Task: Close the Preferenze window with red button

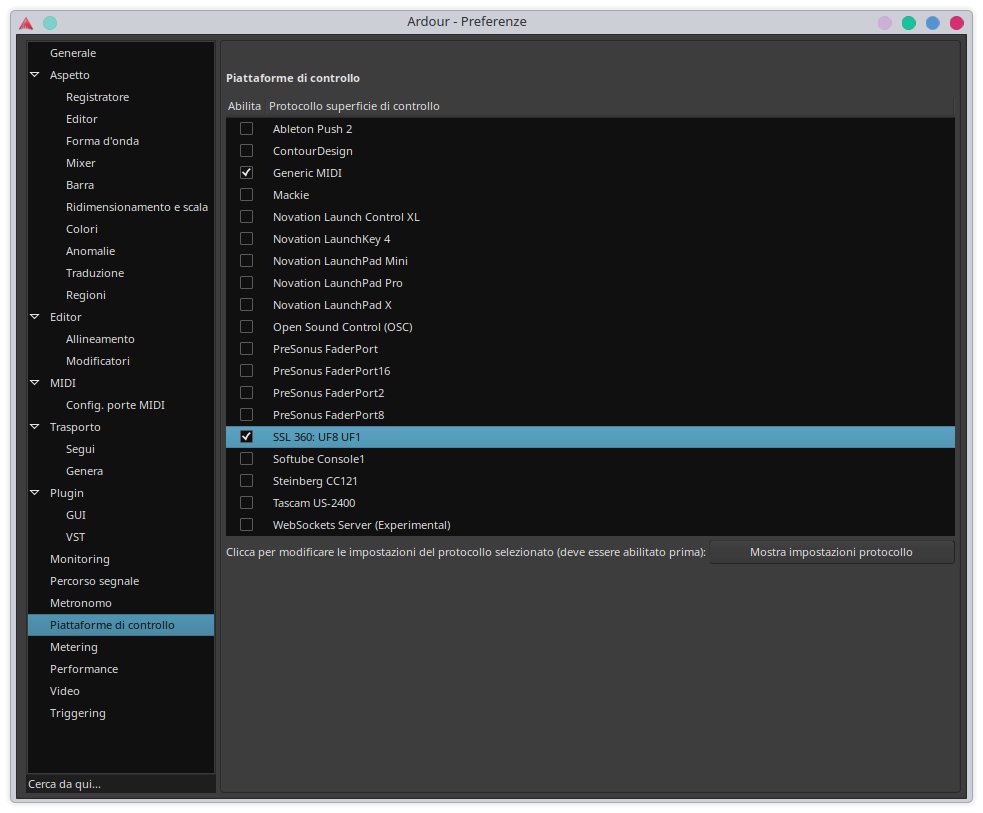Action: [x=957, y=22]
